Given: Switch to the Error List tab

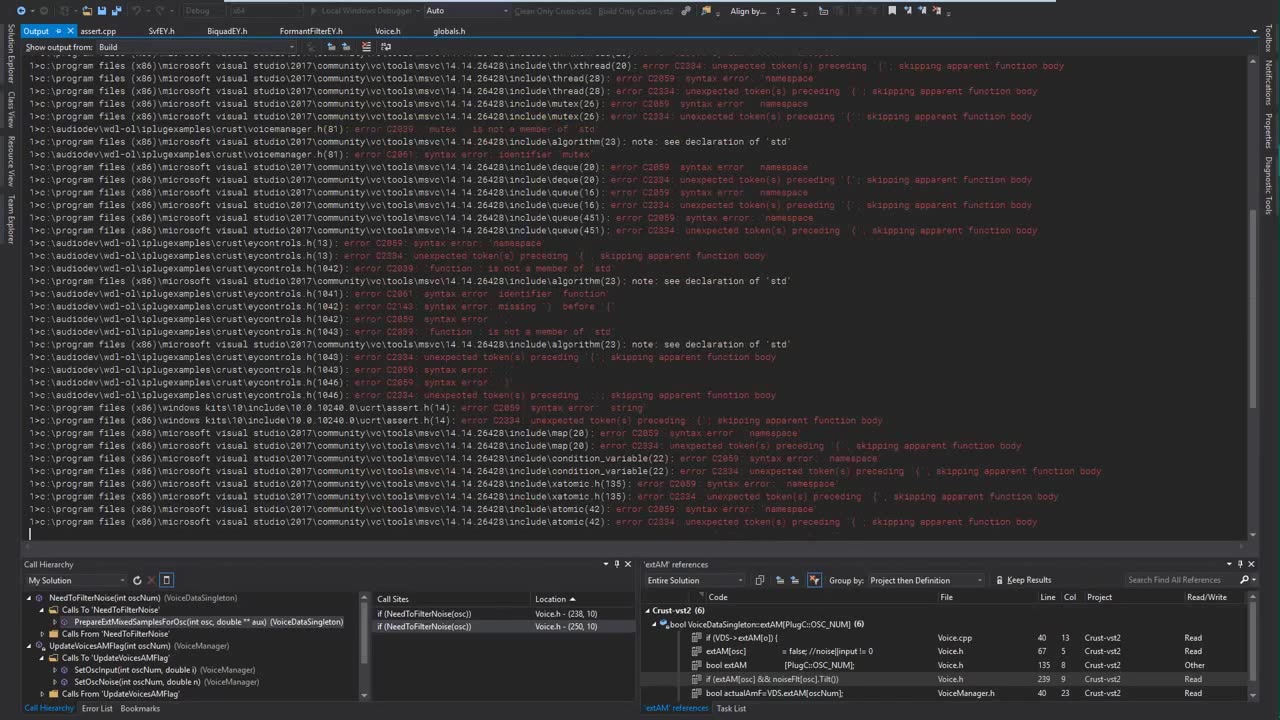Looking at the screenshot, I should tap(97, 708).
